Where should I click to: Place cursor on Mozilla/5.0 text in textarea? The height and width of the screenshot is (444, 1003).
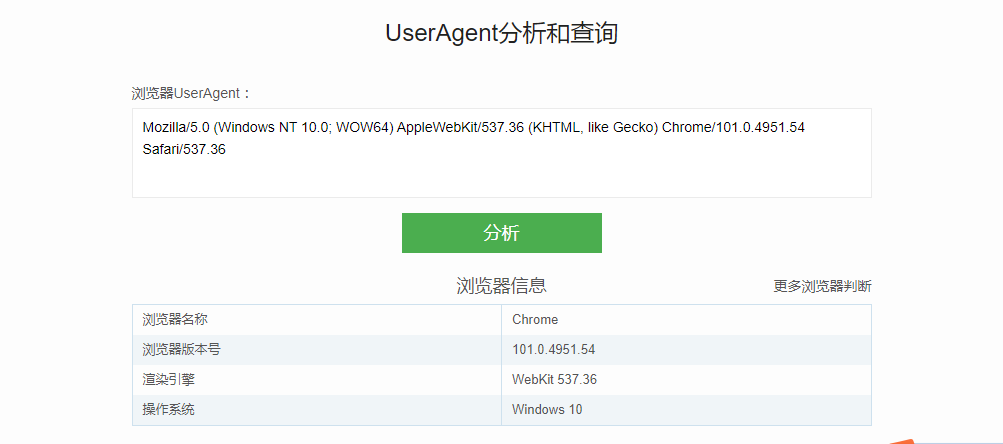pos(176,128)
